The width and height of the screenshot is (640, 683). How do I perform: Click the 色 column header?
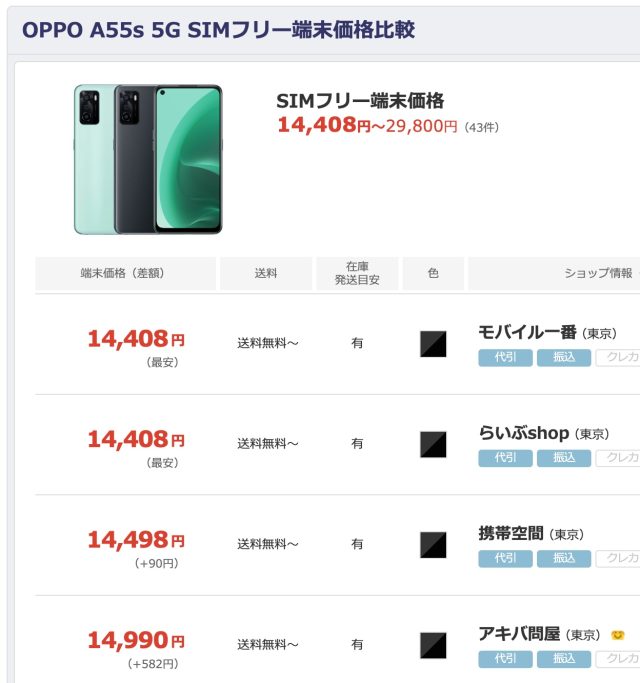click(x=433, y=273)
